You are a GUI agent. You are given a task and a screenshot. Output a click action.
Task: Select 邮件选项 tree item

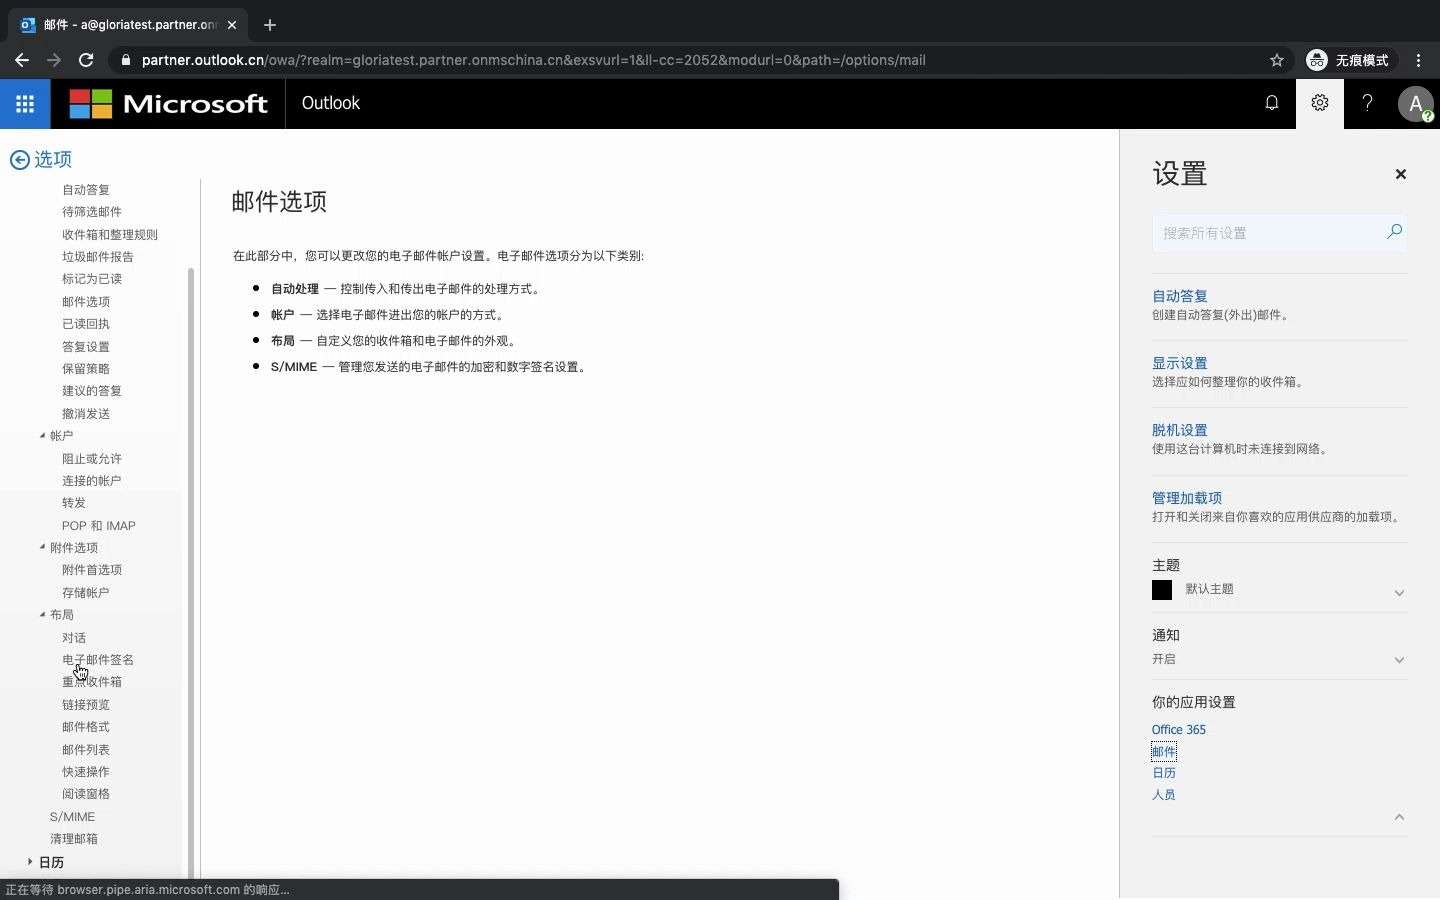click(86, 302)
